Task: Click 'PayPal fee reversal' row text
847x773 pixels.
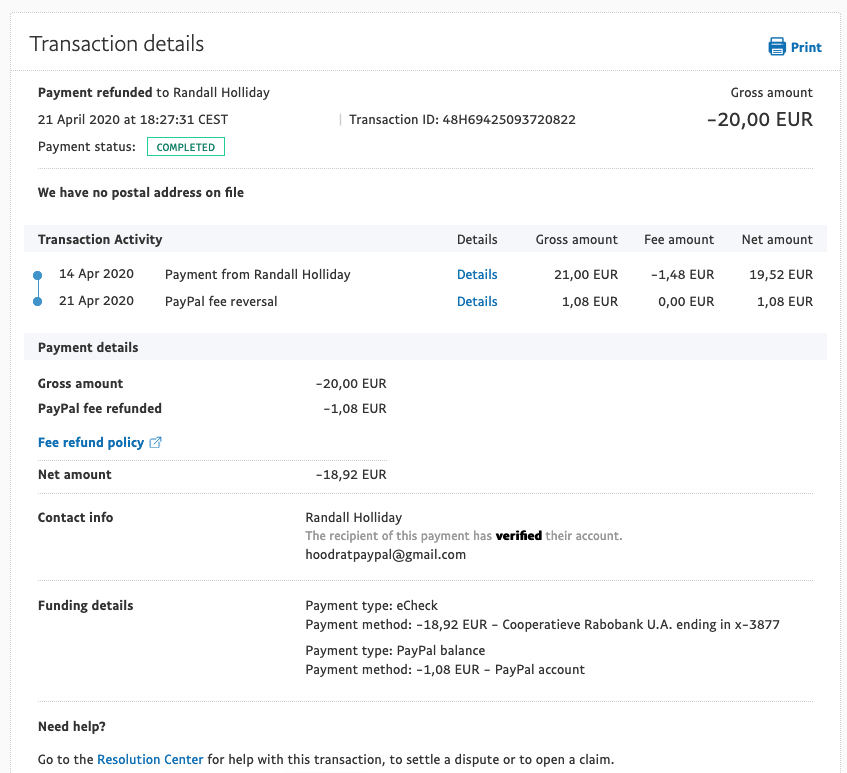Action: [221, 301]
